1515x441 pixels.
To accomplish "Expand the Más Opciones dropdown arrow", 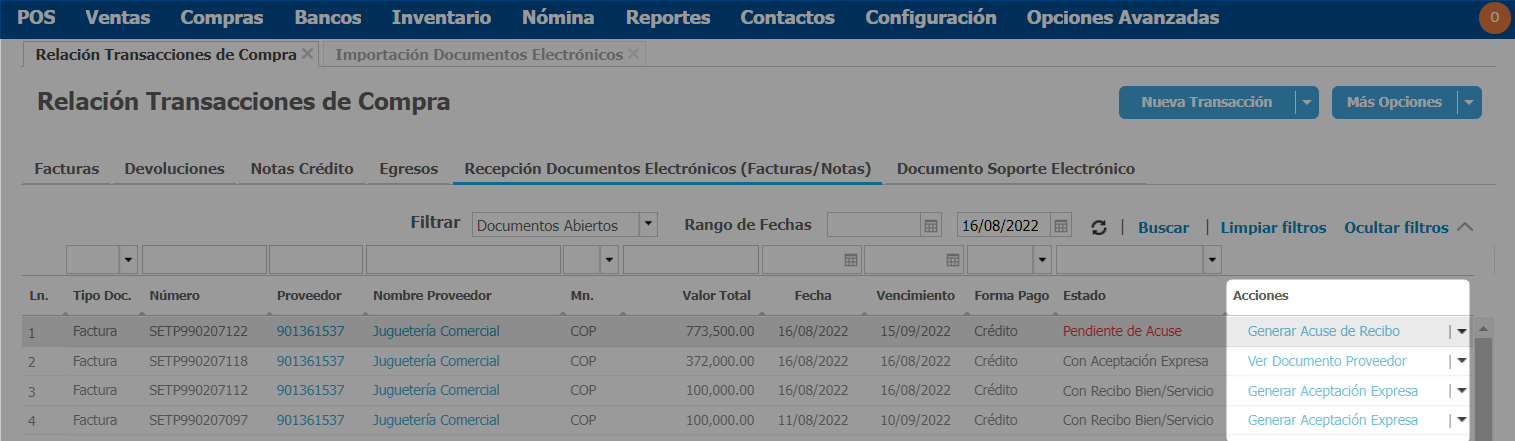I will click(x=1468, y=102).
